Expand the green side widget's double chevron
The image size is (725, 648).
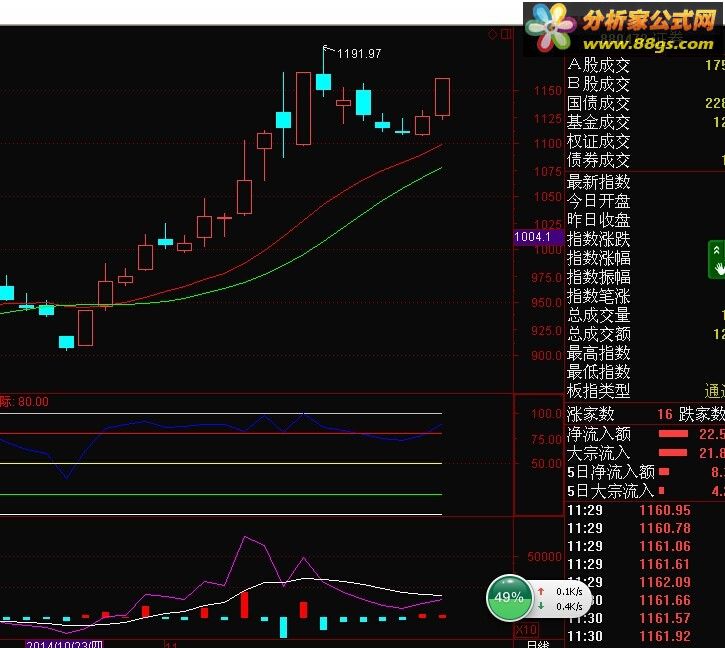716,250
